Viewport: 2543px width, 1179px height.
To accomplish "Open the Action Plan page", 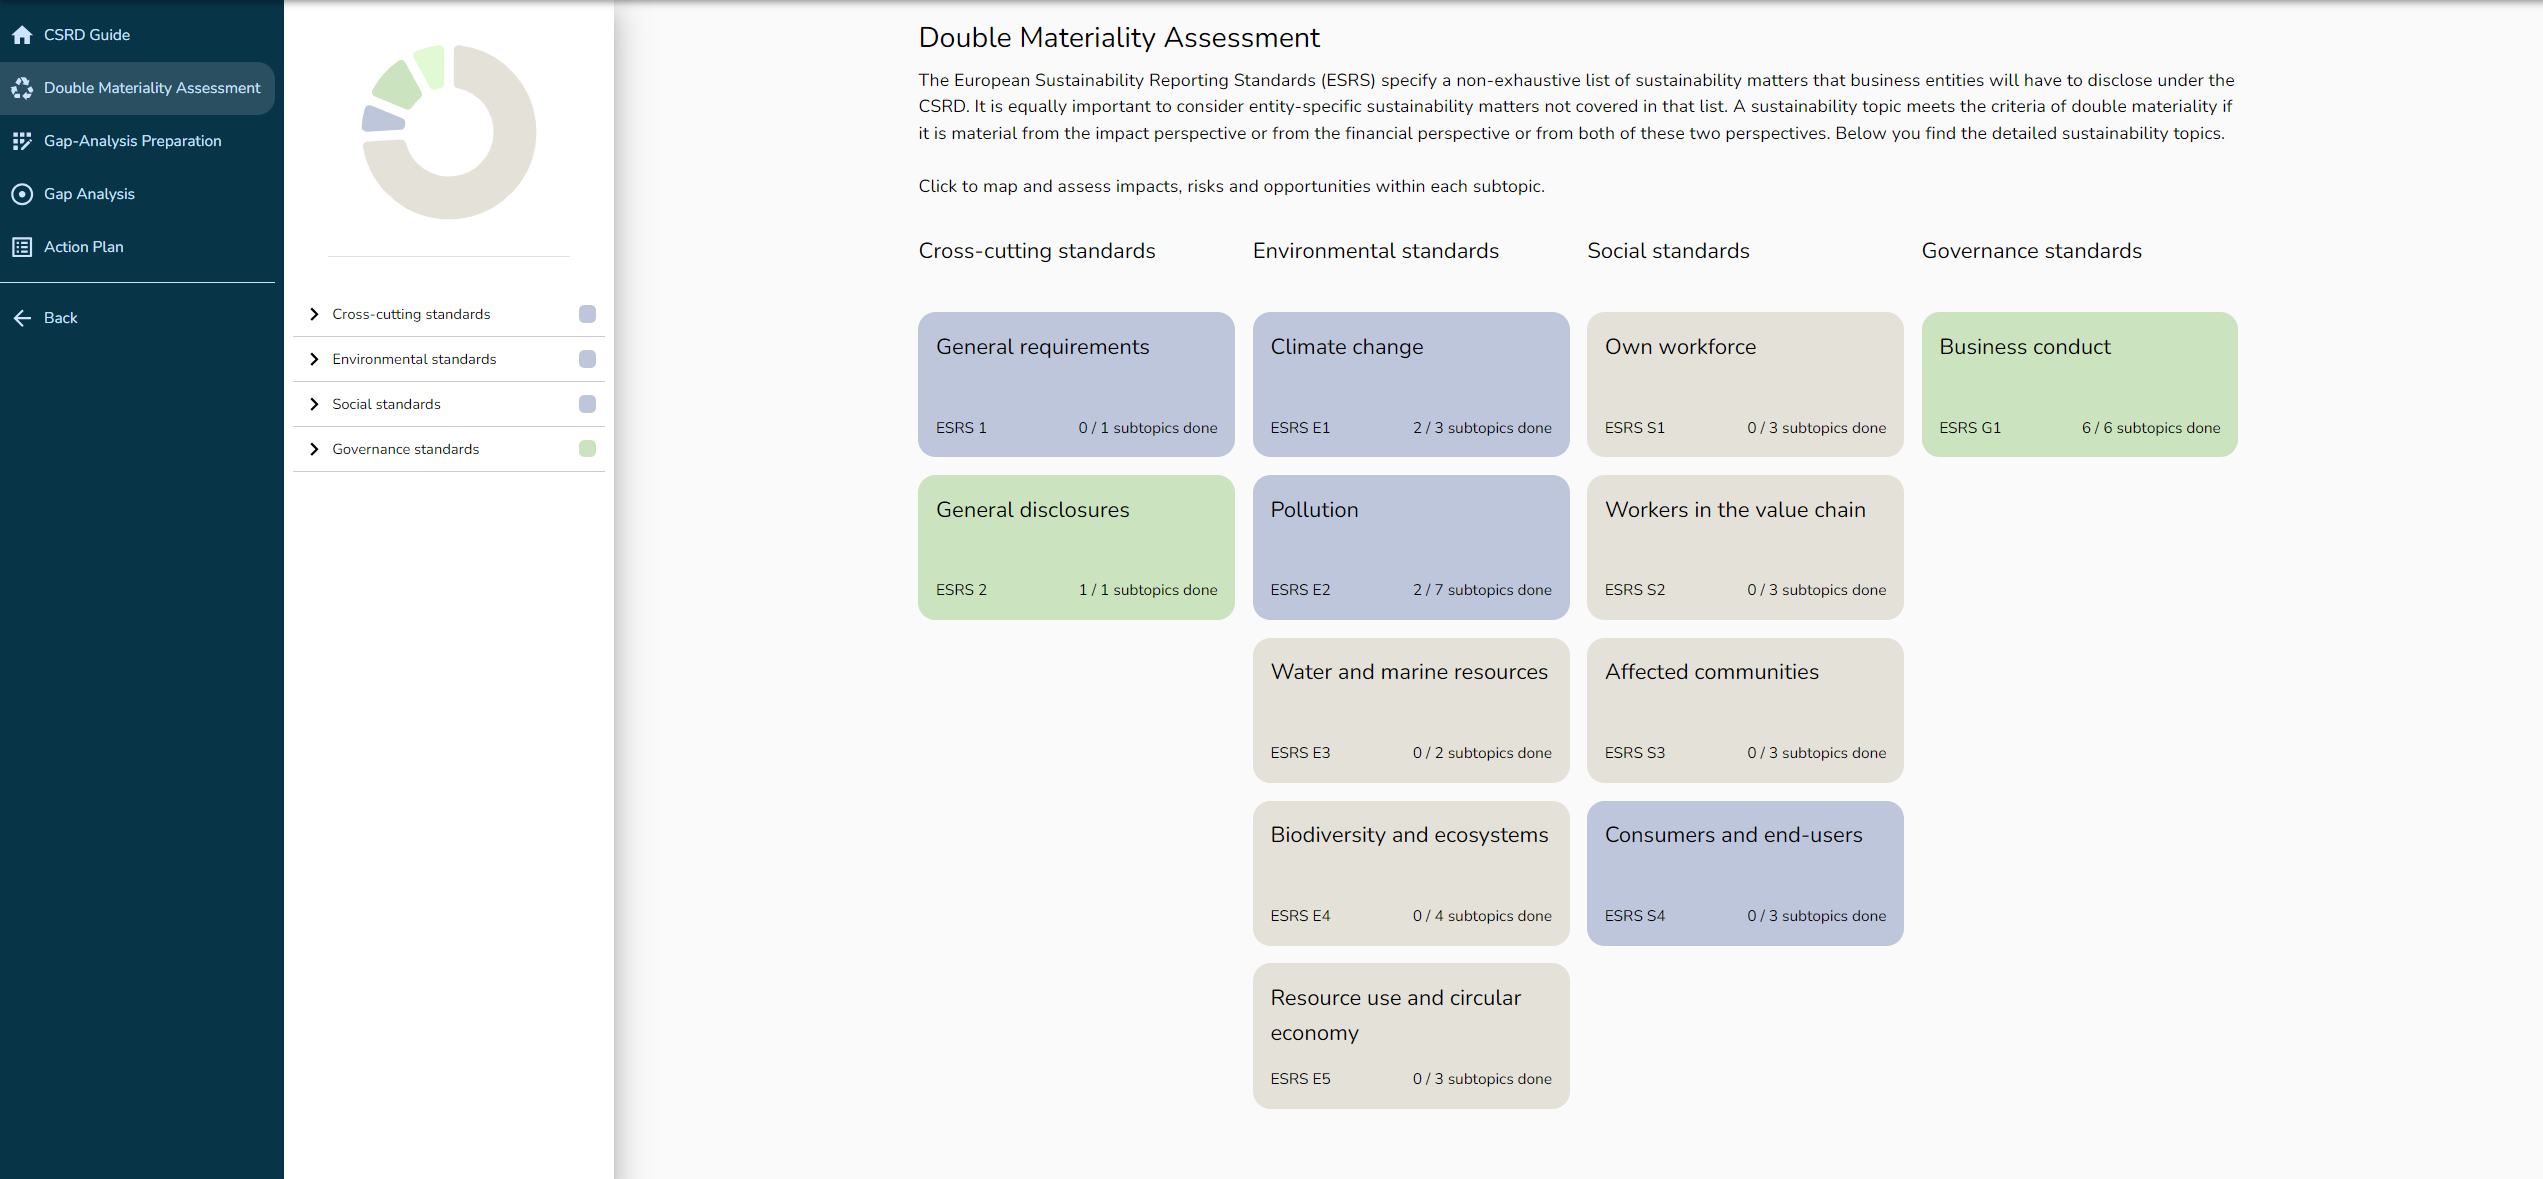I will [x=137, y=247].
